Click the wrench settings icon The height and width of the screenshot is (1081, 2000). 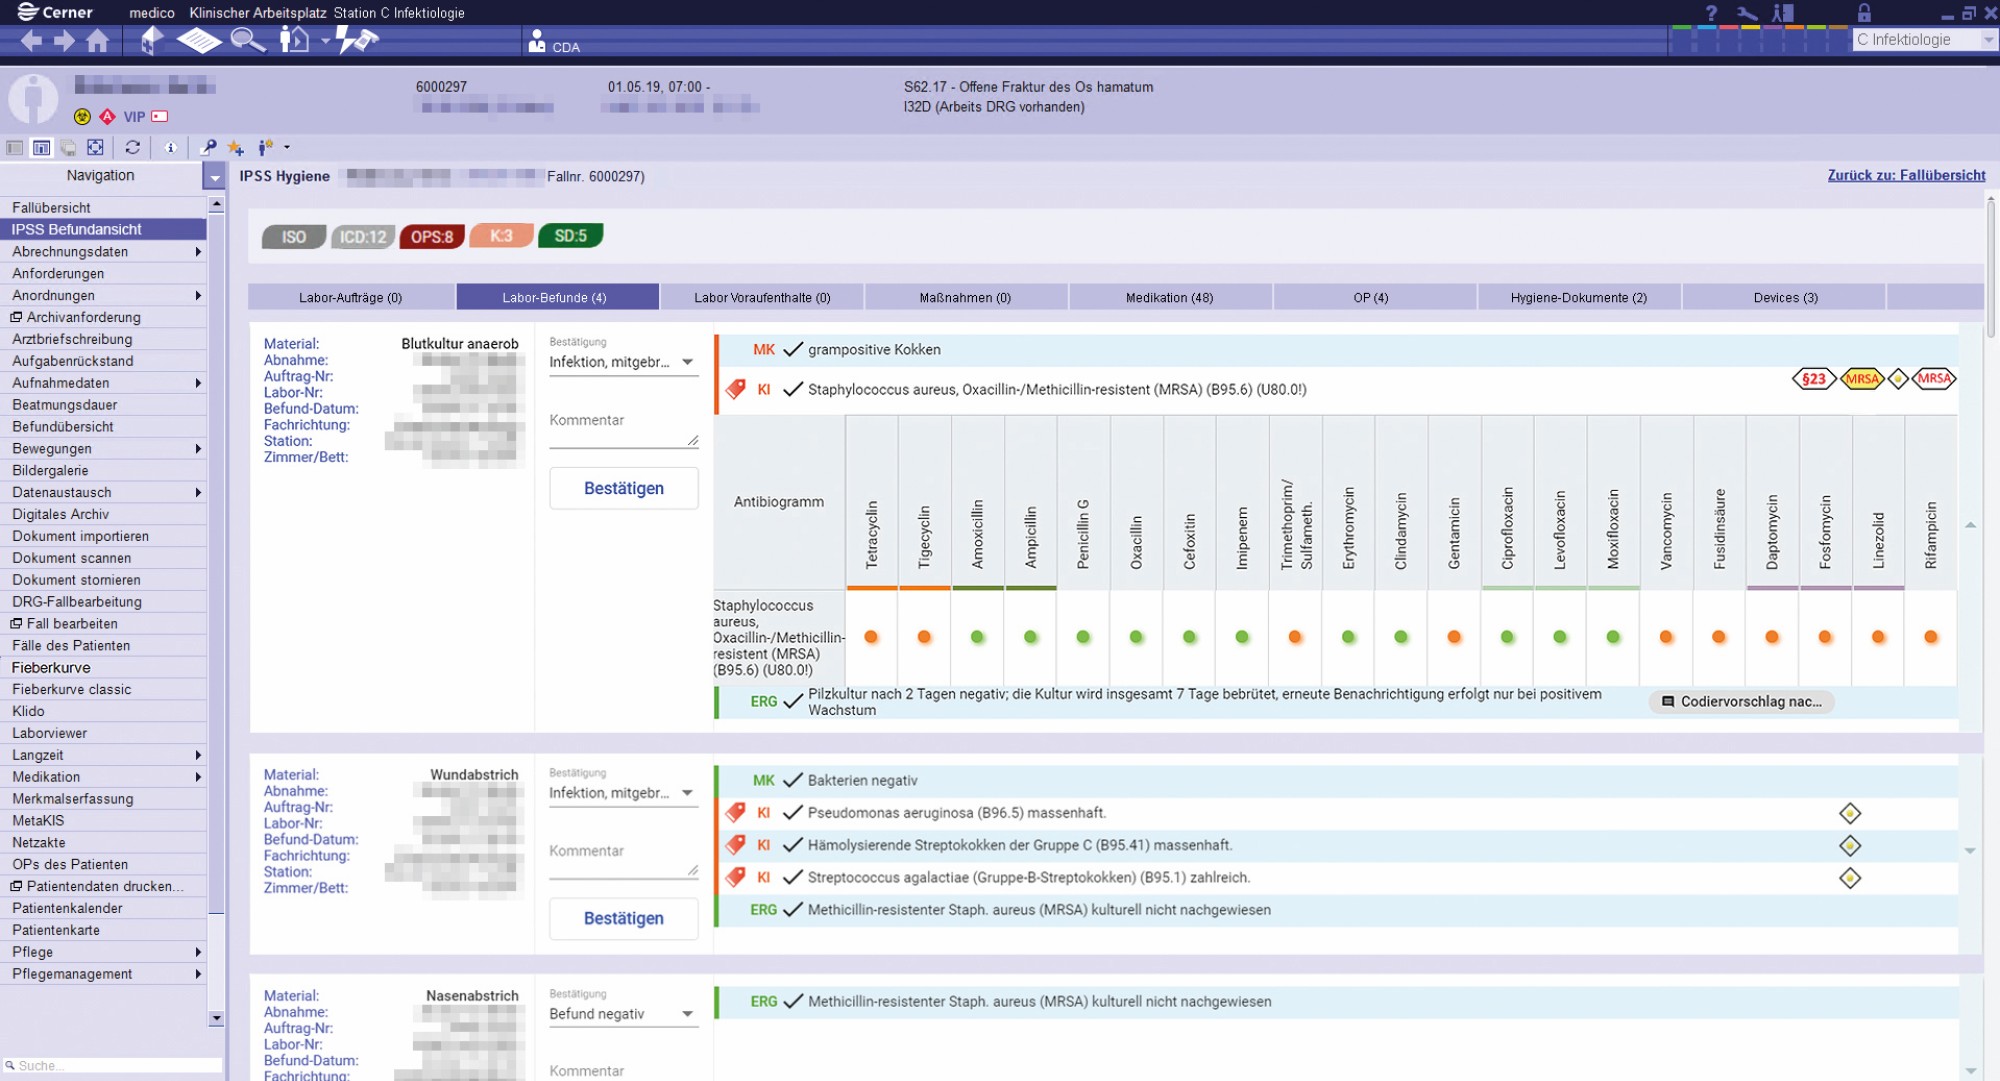coord(1747,13)
